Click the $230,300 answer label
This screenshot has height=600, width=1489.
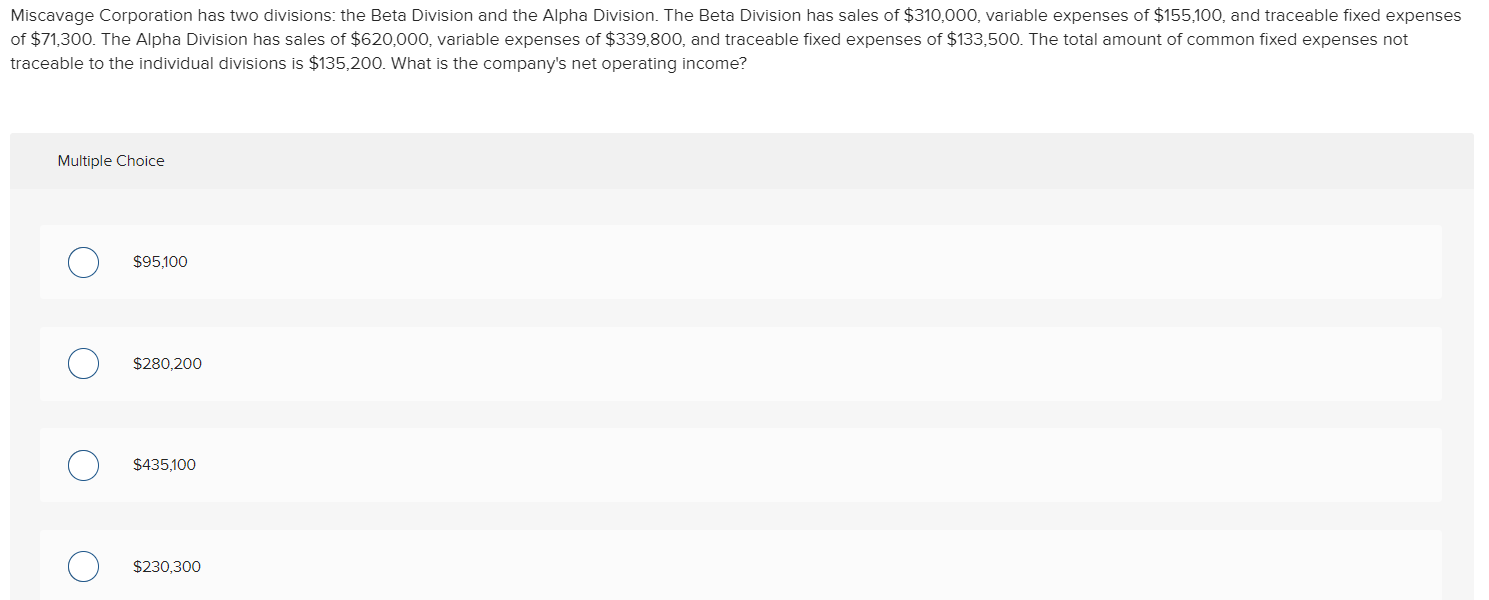[x=166, y=566]
